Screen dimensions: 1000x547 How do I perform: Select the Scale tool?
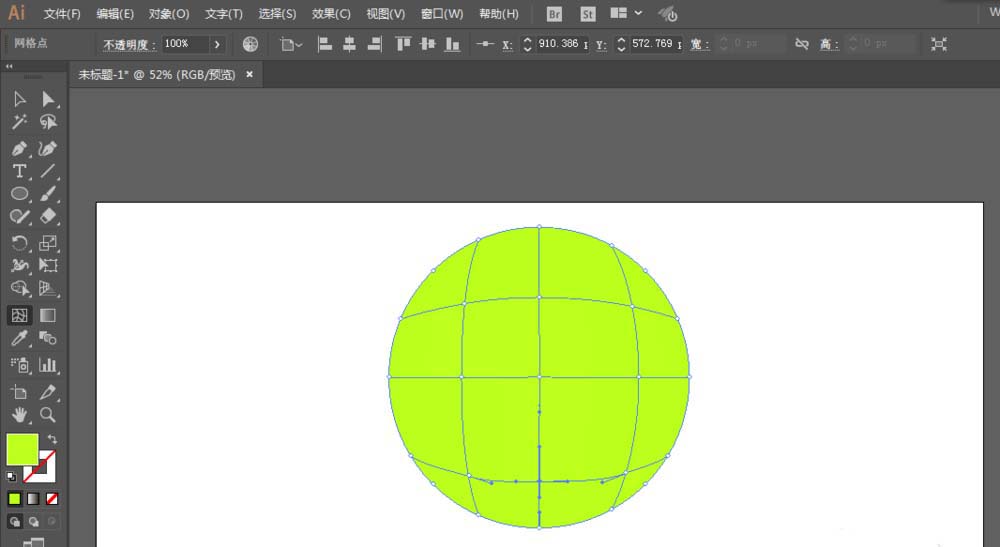coord(48,243)
